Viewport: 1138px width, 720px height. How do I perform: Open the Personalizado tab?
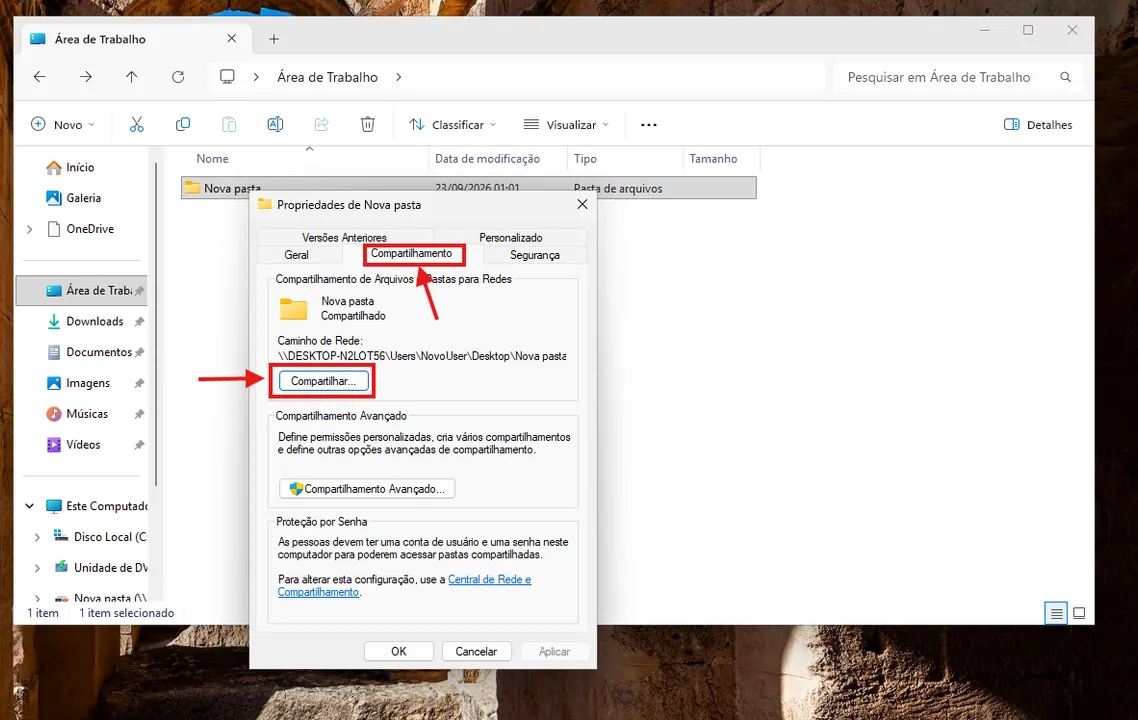(x=510, y=237)
